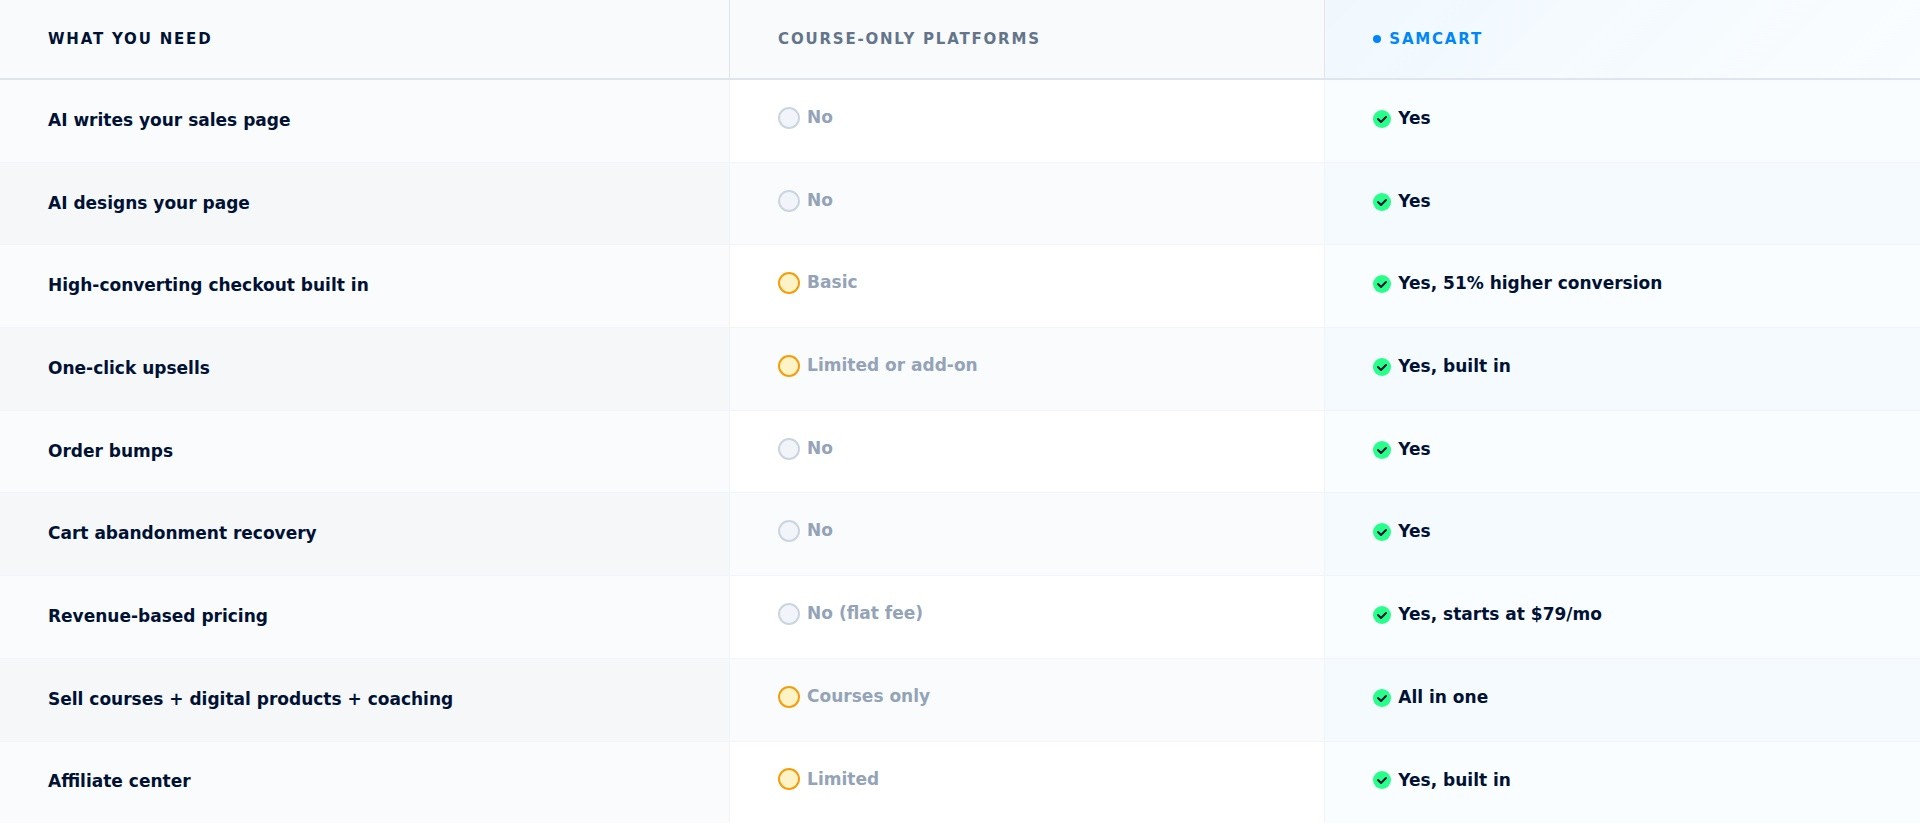Click green check in Cart abandonment recovery row
Viewport: 1920px width, 825px height.
[x=1382, y=532]
